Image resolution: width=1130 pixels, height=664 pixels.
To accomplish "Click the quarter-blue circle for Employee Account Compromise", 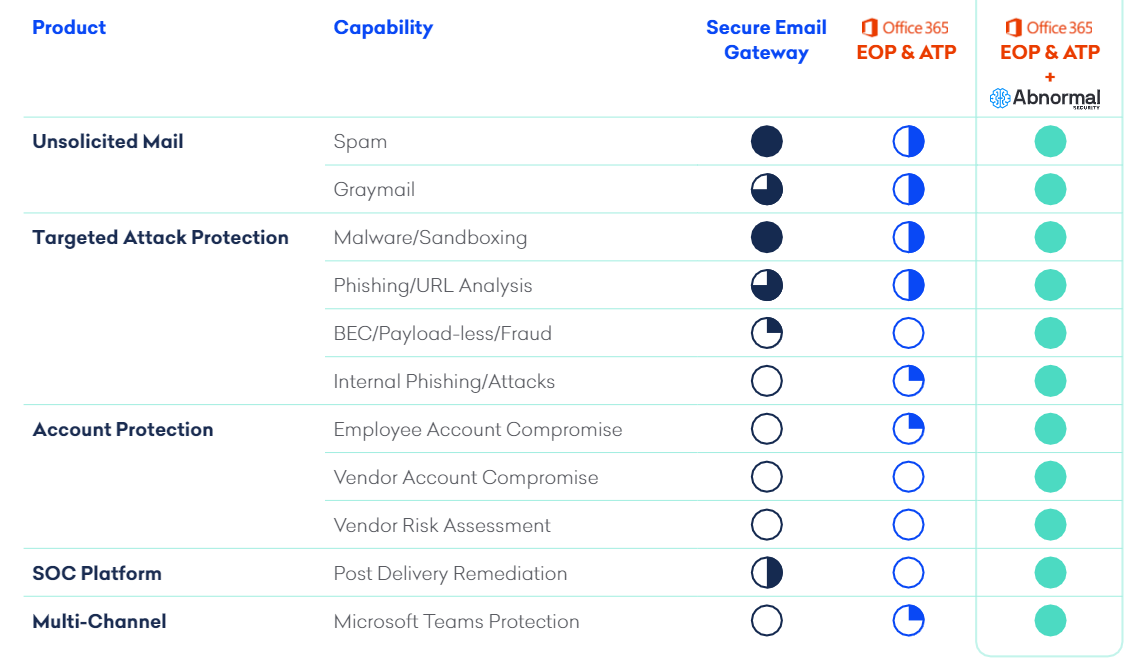I will point(908,430).
